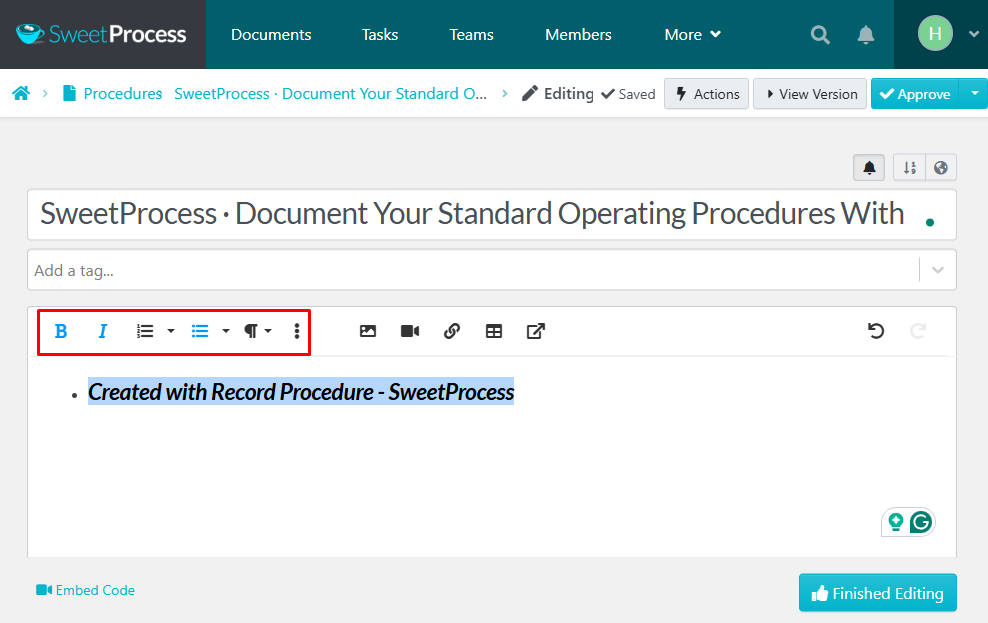Open the Embed Code link

pyautogui.click(x=85, y=590)
